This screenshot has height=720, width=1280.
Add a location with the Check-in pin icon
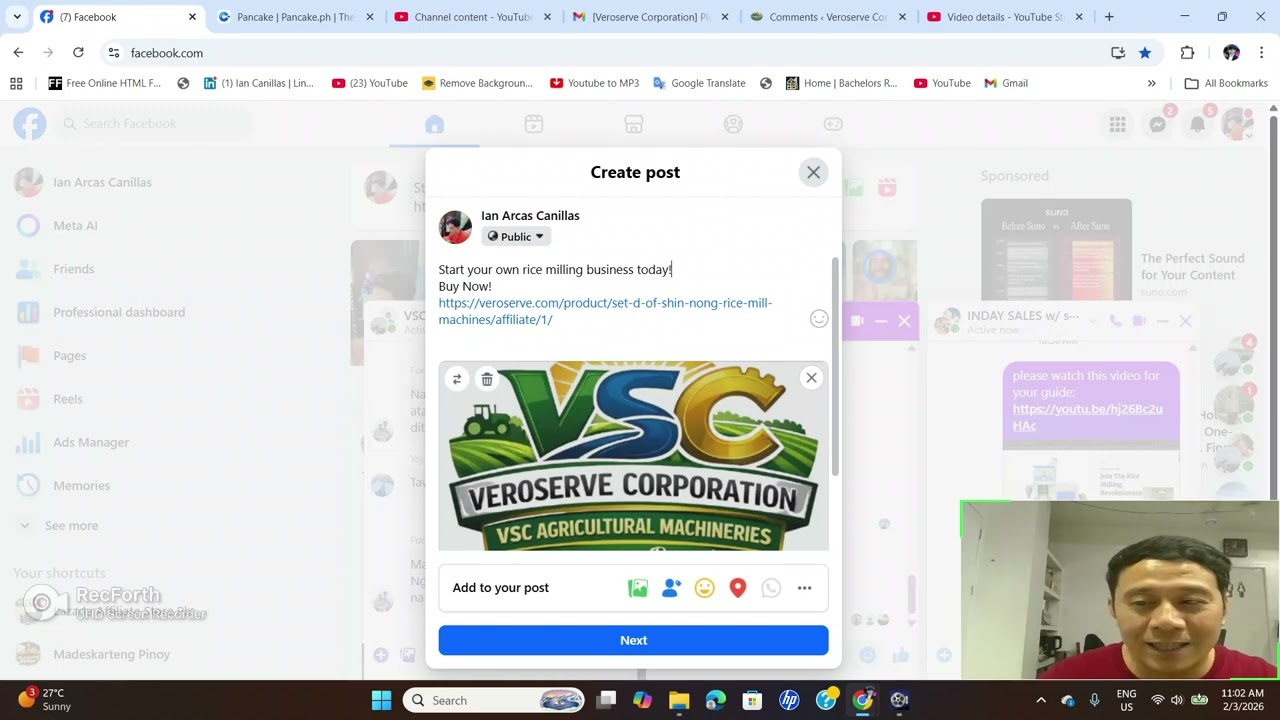(737, 588)
